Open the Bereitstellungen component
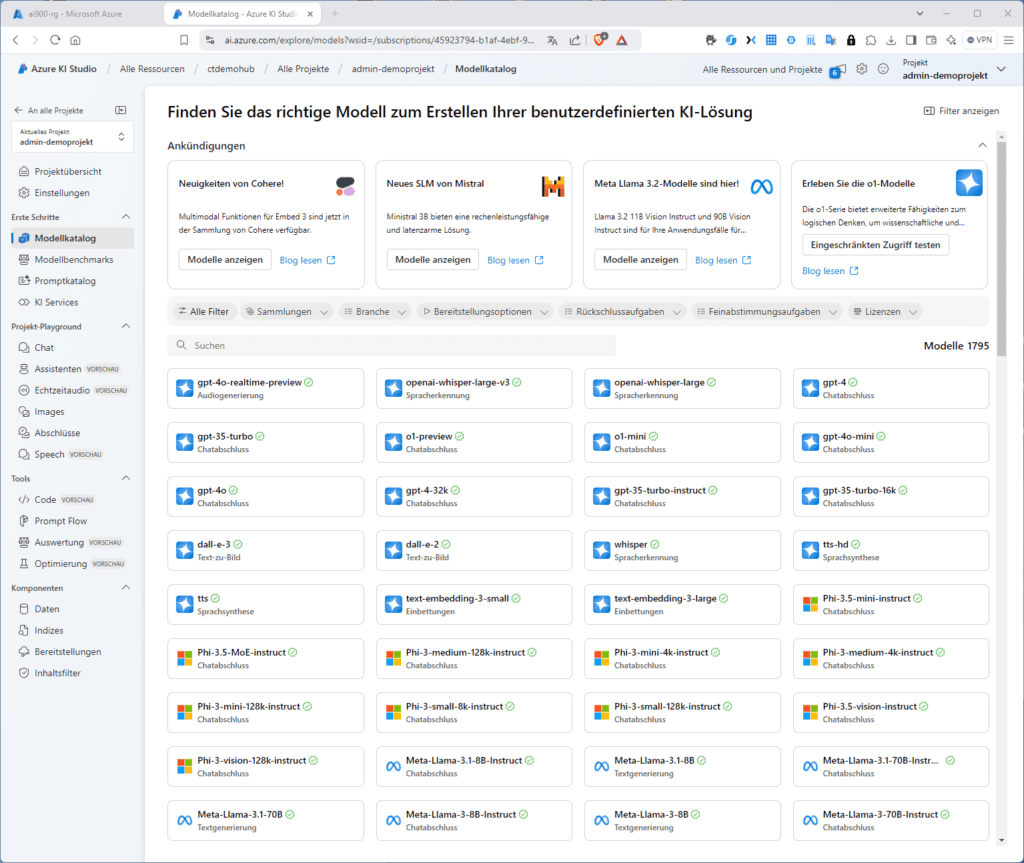The height and width of the screenshot is (863, 1024). (x=67, y=652)
